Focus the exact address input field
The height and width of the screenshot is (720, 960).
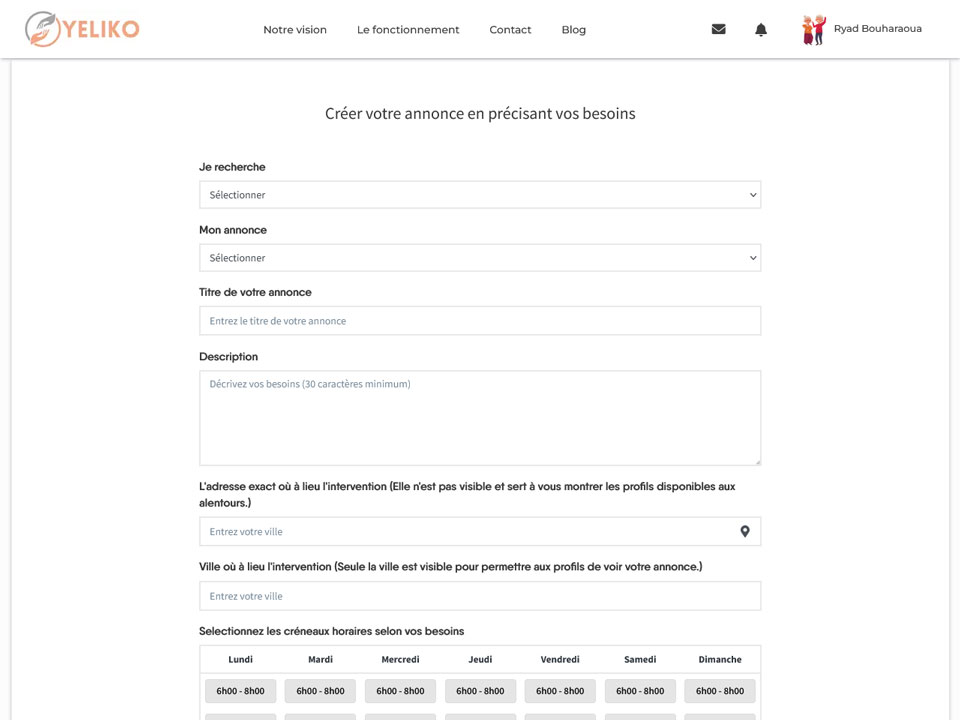[480, 531]
